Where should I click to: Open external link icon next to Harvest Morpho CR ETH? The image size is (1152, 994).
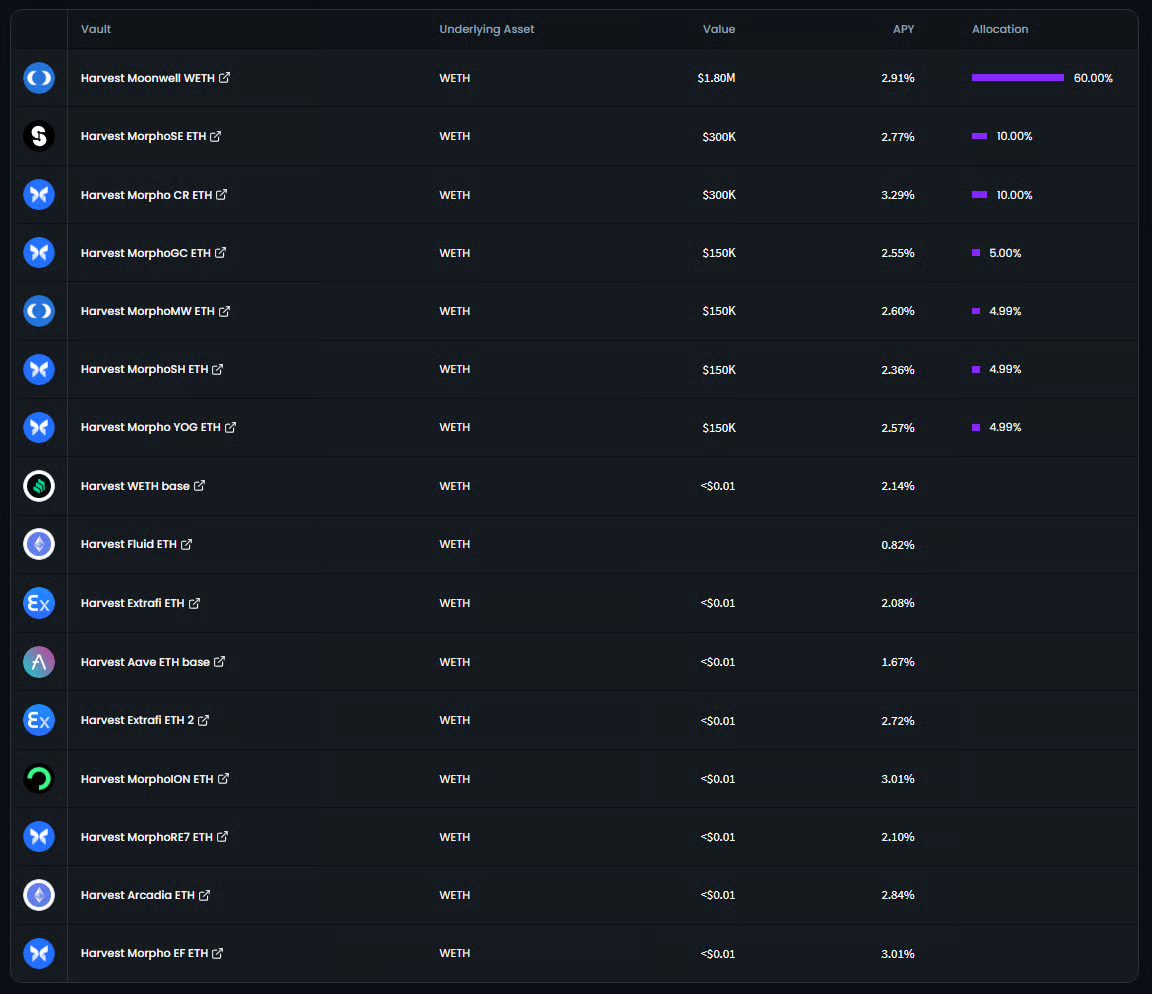point(222,195)
